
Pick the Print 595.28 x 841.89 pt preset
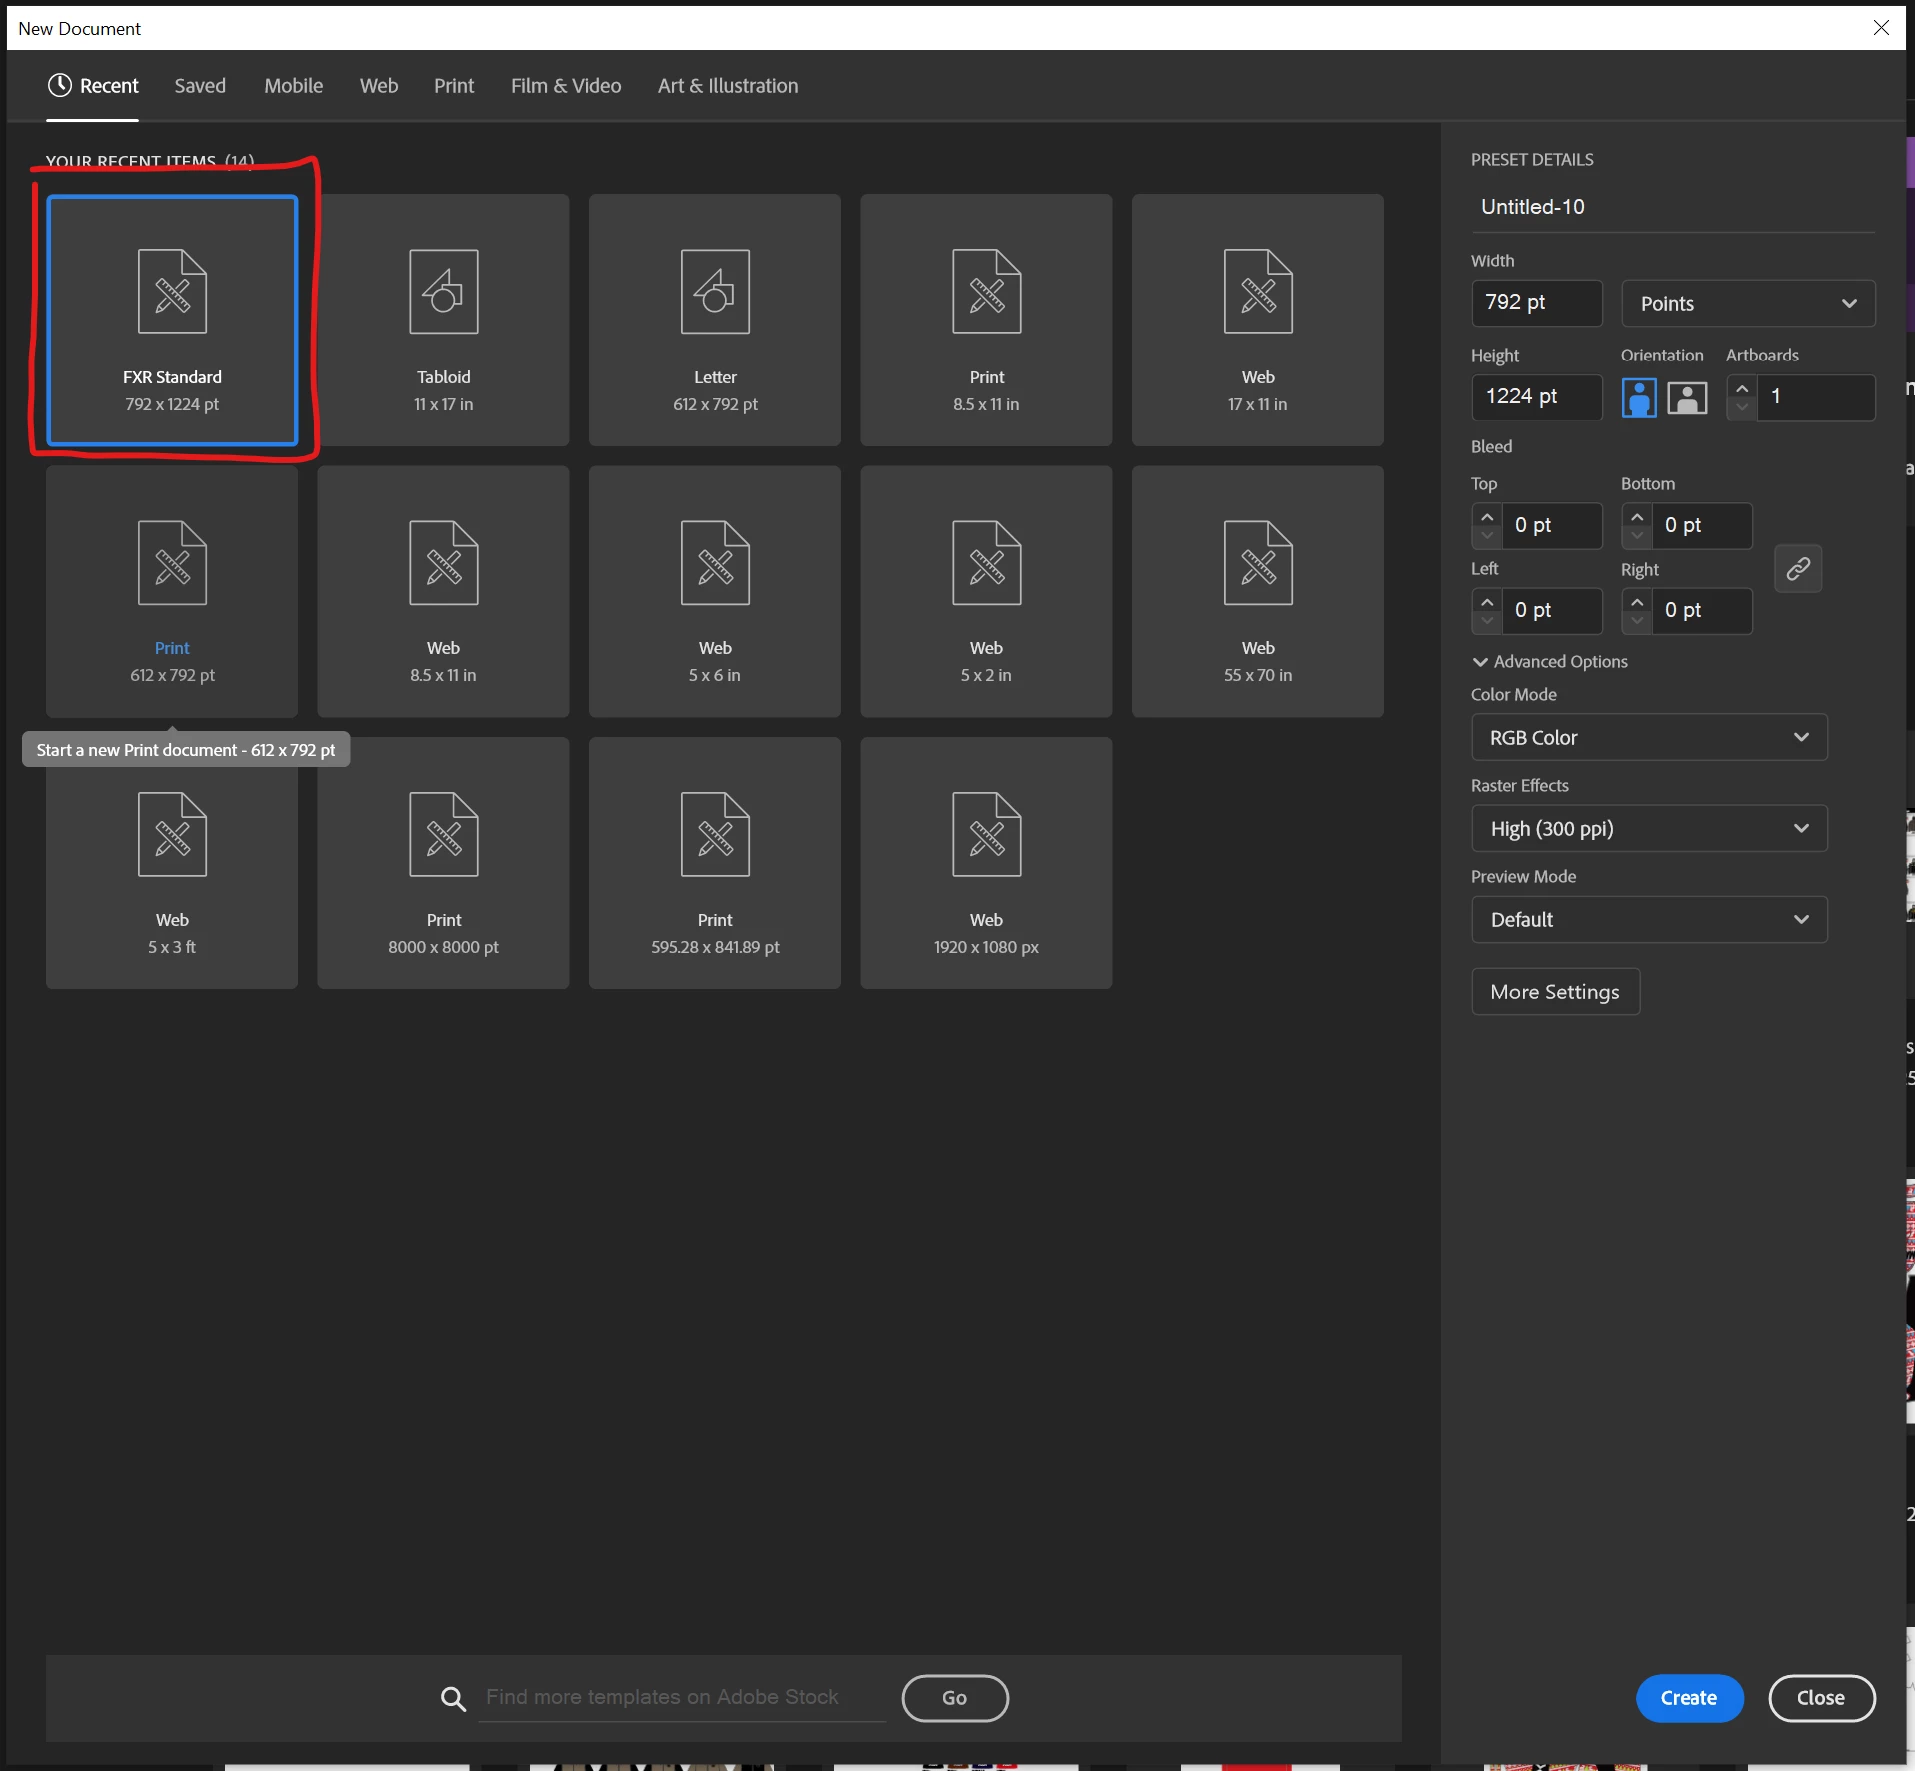(715, 863)
